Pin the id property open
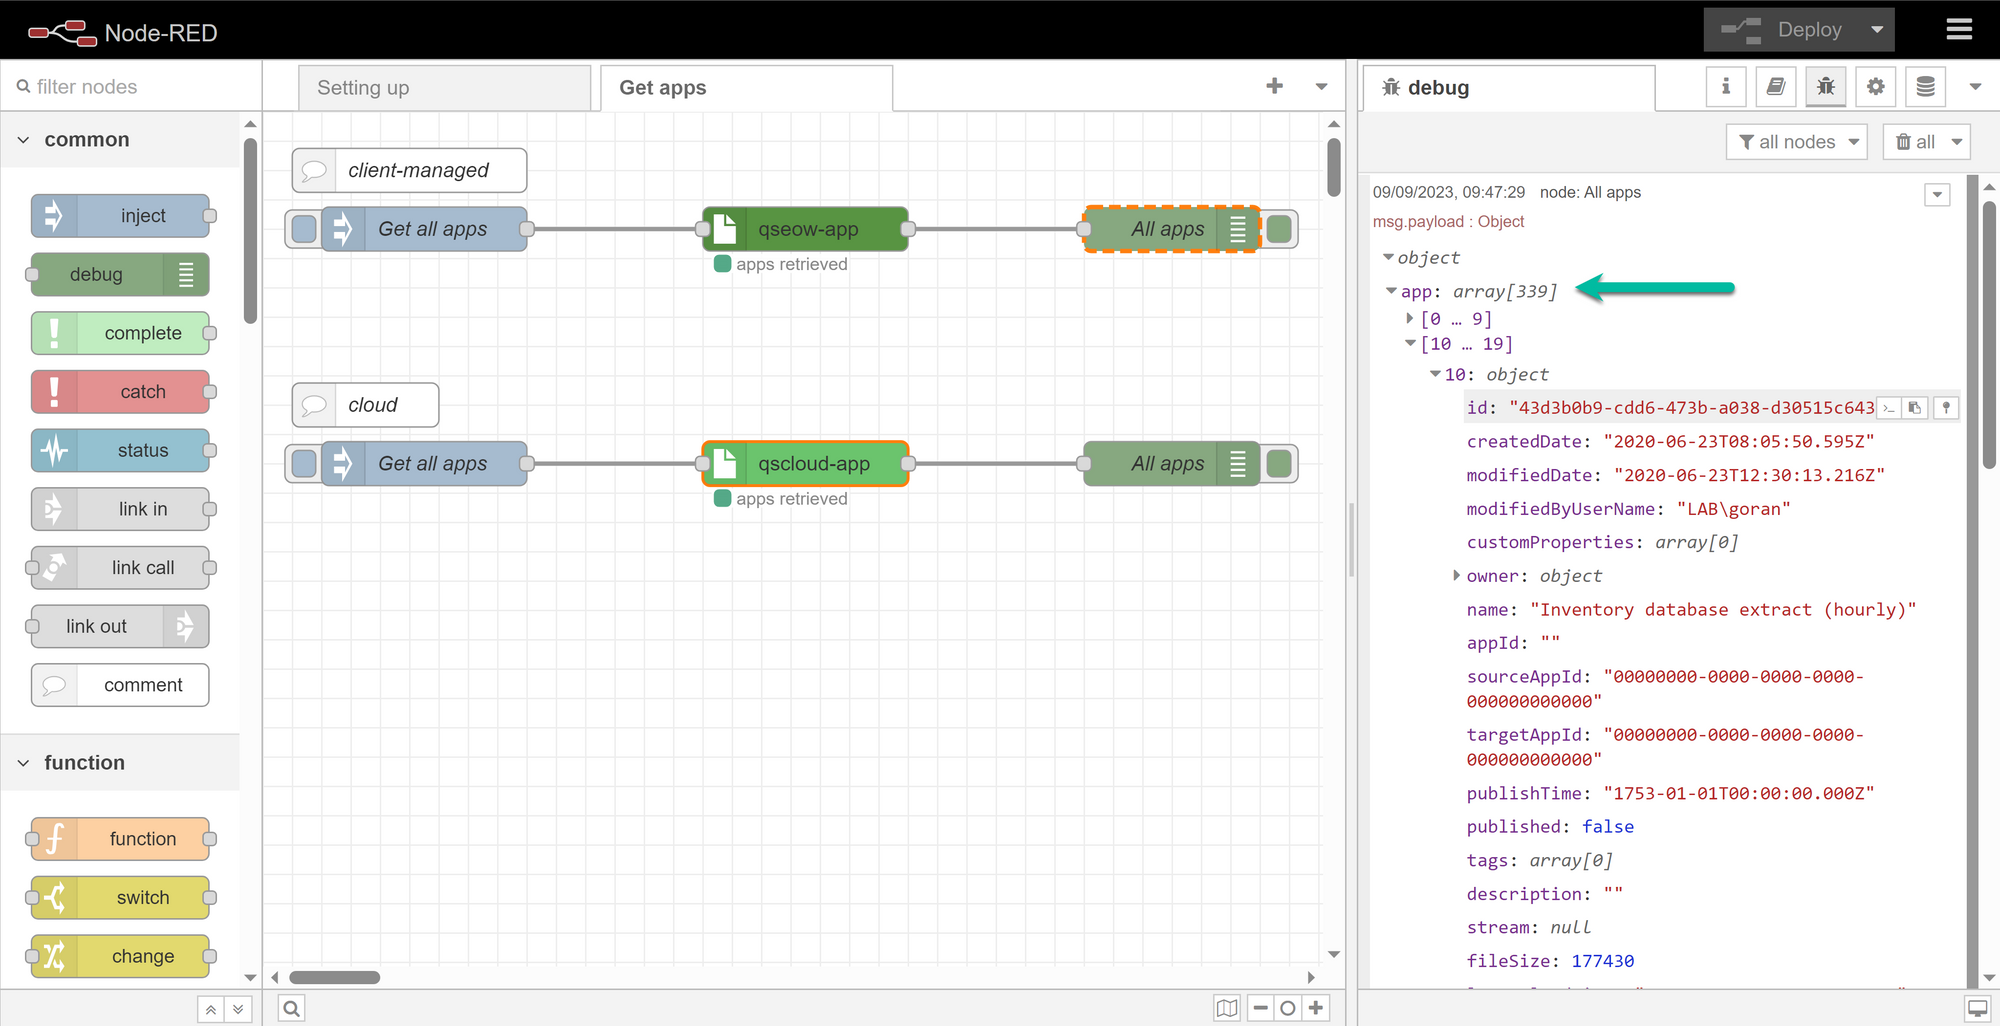The width and height of the screenshot is (2000, 1026). [1946, 408]
